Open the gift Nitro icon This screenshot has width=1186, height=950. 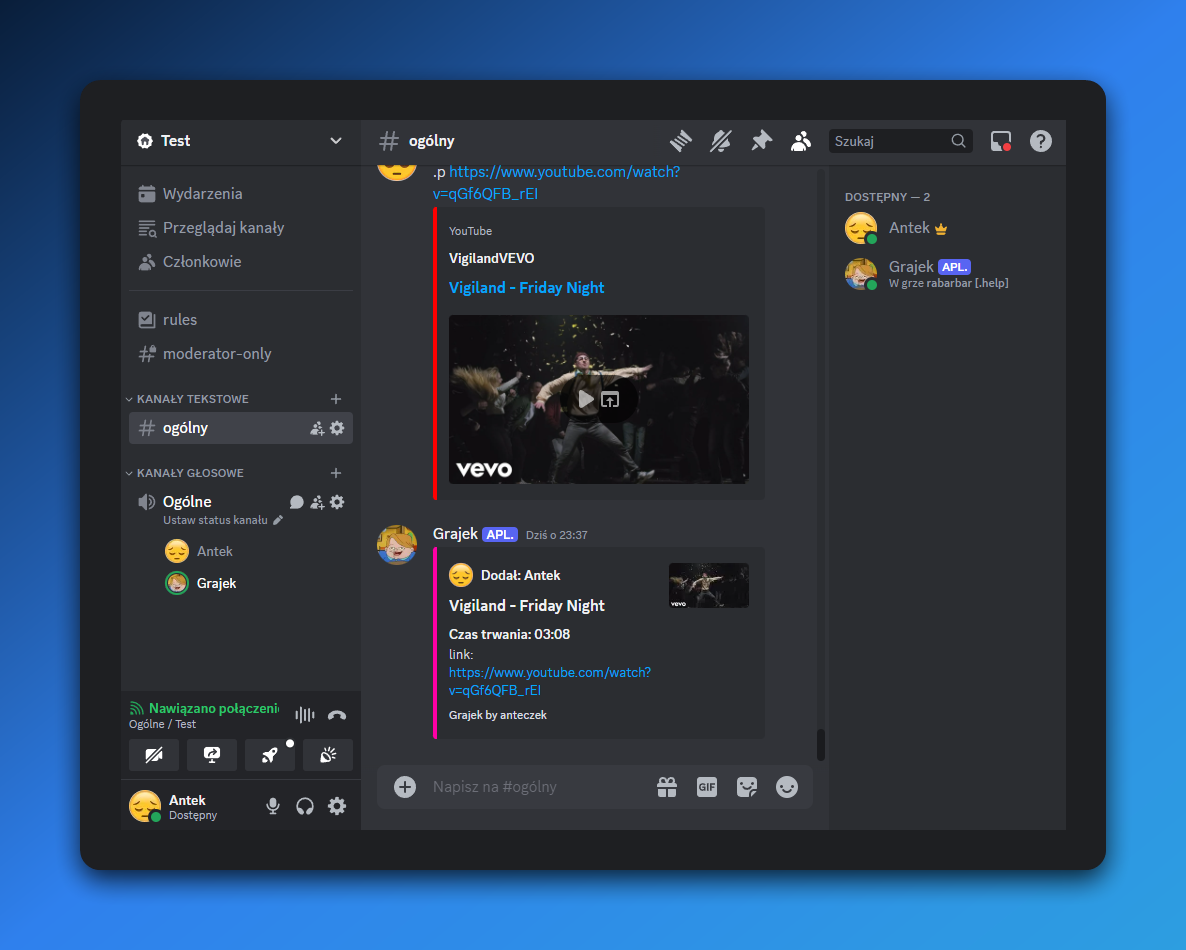[x=667, y=787]
